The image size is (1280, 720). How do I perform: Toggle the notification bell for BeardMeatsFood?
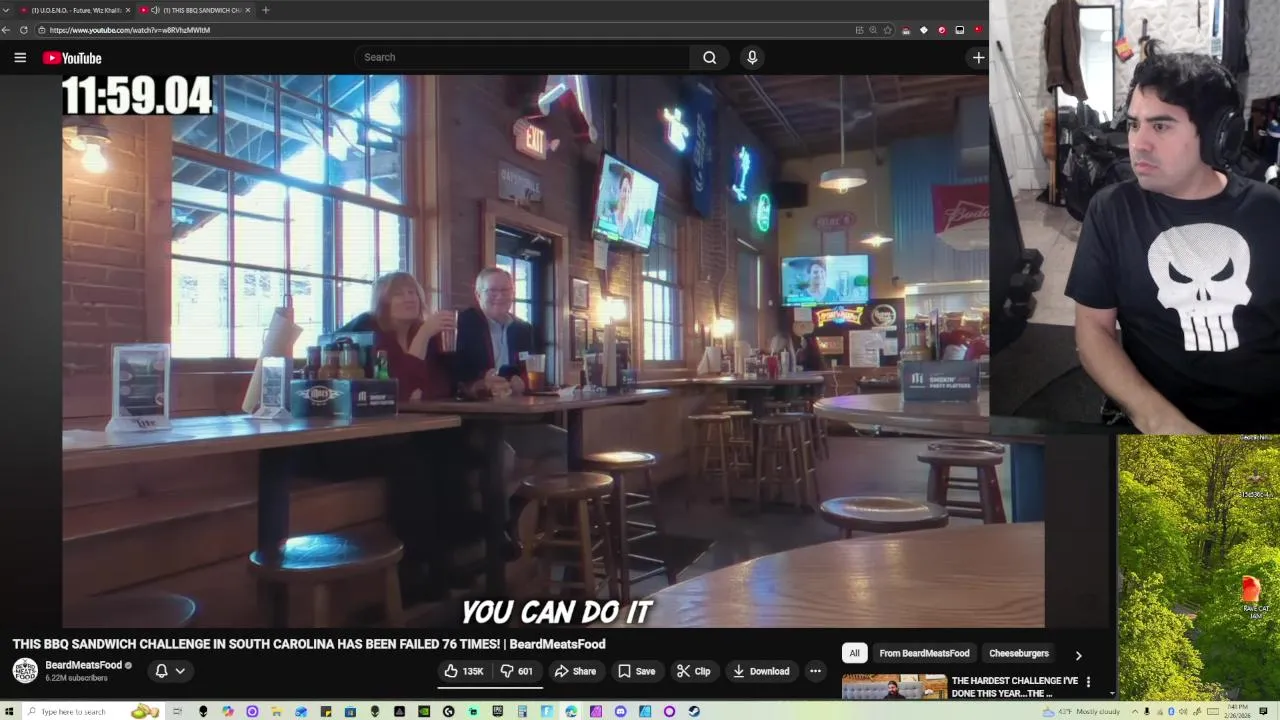point(161,671)
